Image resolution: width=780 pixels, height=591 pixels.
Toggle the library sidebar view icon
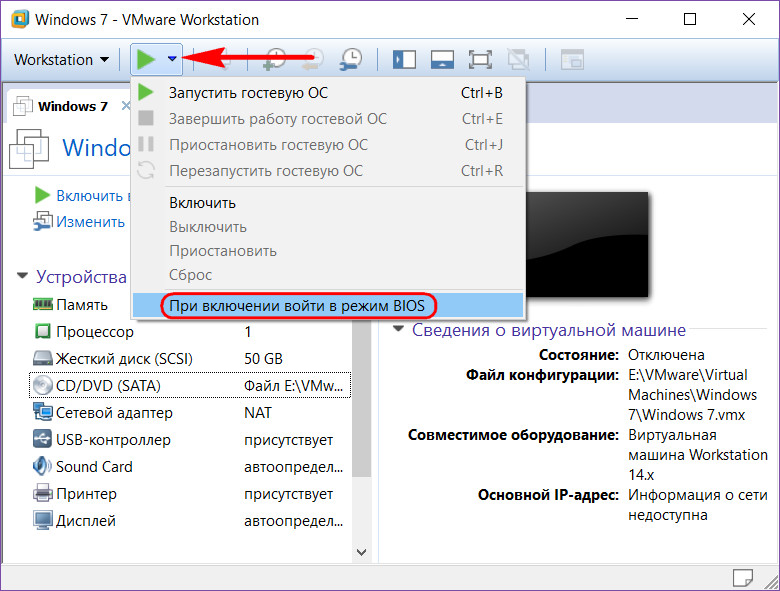tap(404, 59)
